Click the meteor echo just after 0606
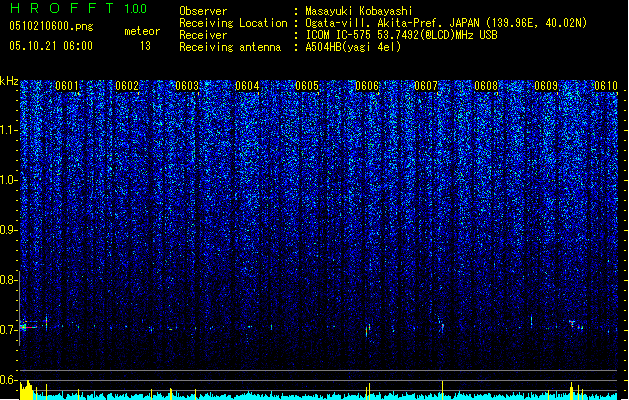The width and height of the screenshot is (629, 400). 367,330
